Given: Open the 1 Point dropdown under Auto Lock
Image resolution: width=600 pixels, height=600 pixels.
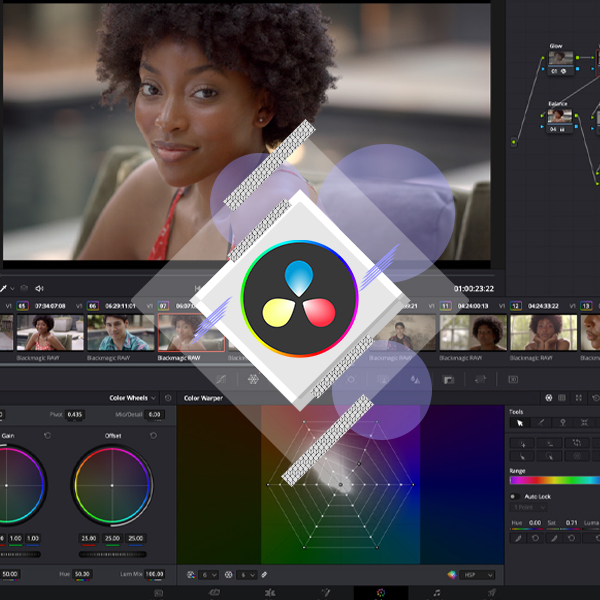Looking at the screenshot, I should click(x=529, y=508).
